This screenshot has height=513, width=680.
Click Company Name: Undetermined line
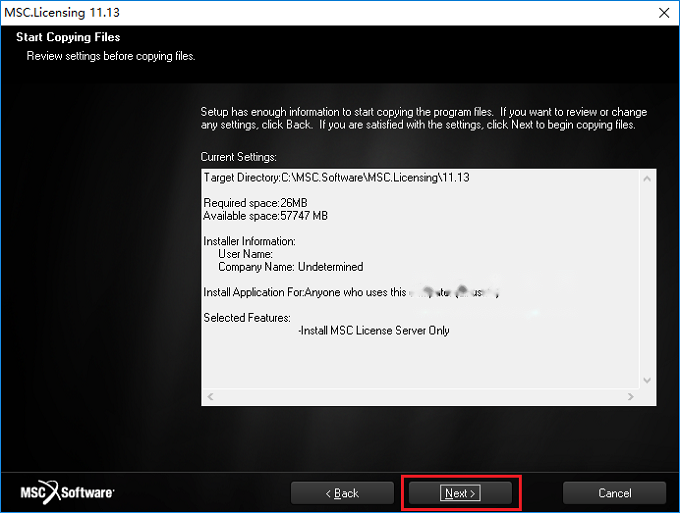point(291,267)
